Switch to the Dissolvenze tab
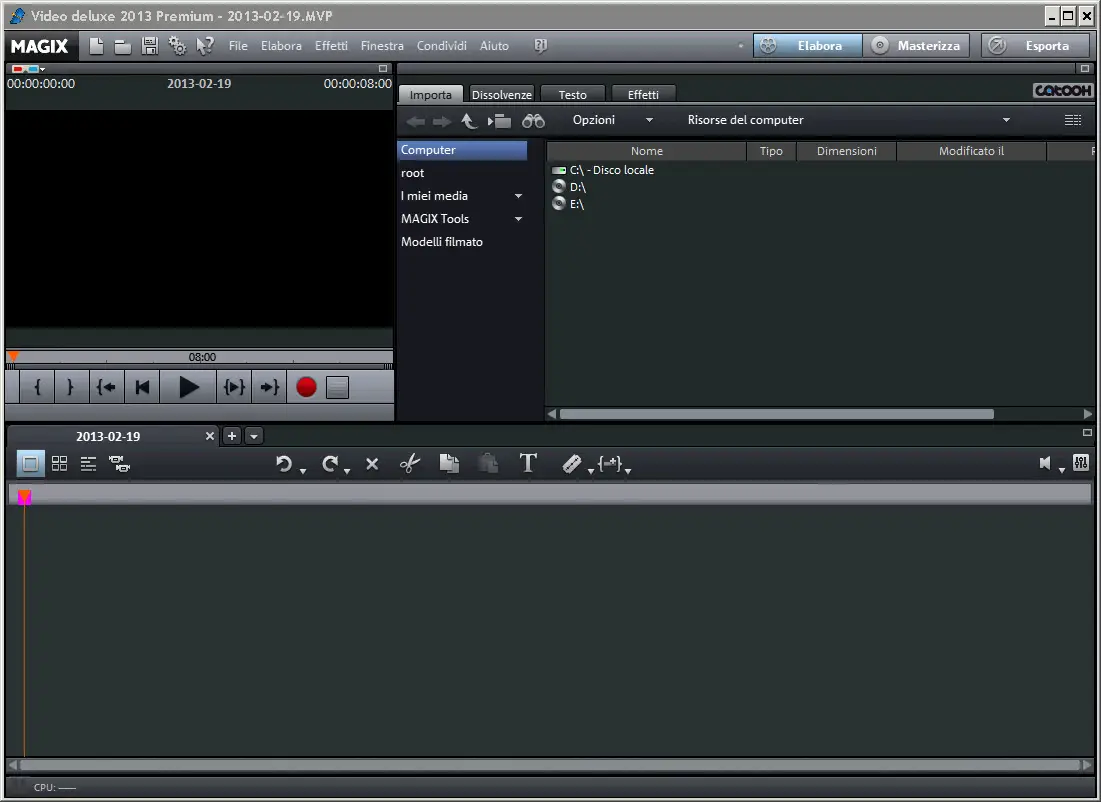 coord(501,94)
